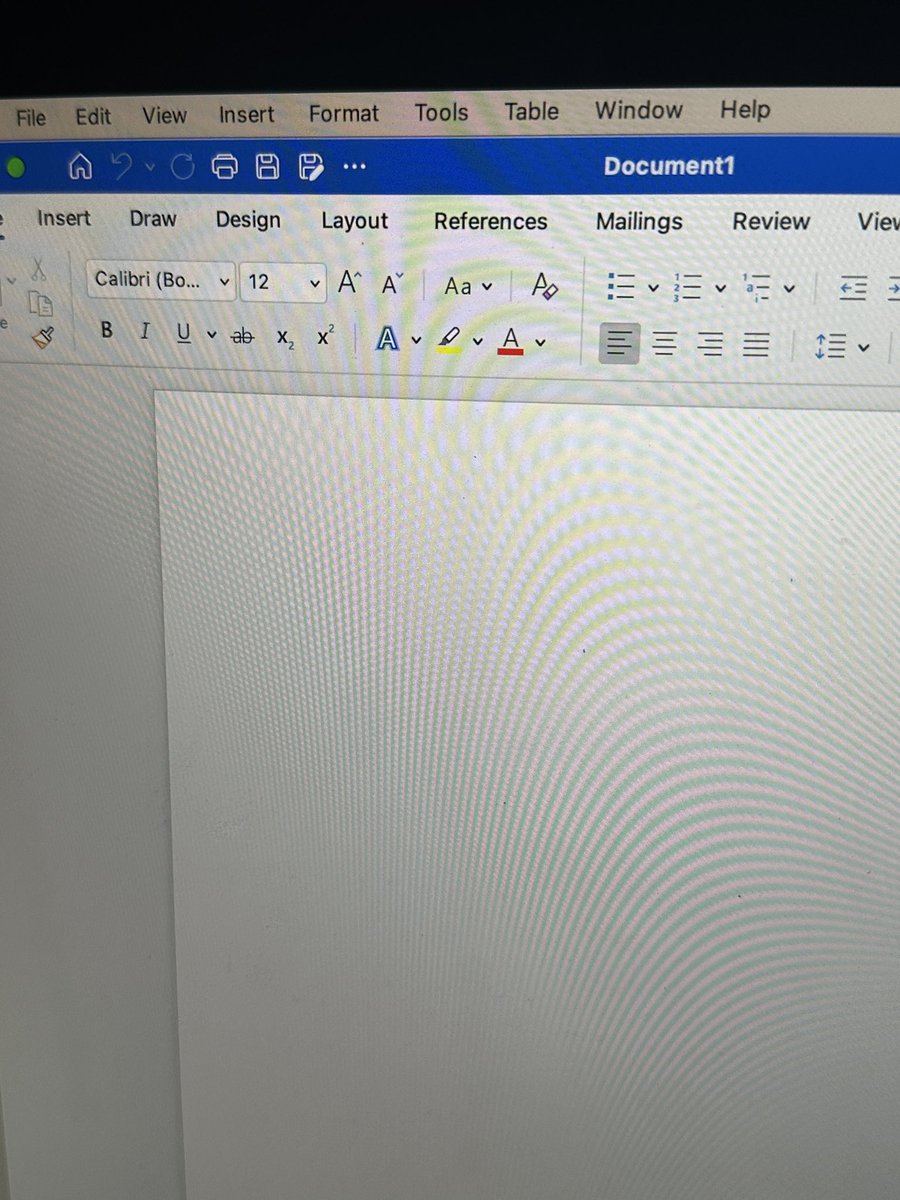
Task: Toggle bold formatting
Action: tap(107, 331)
